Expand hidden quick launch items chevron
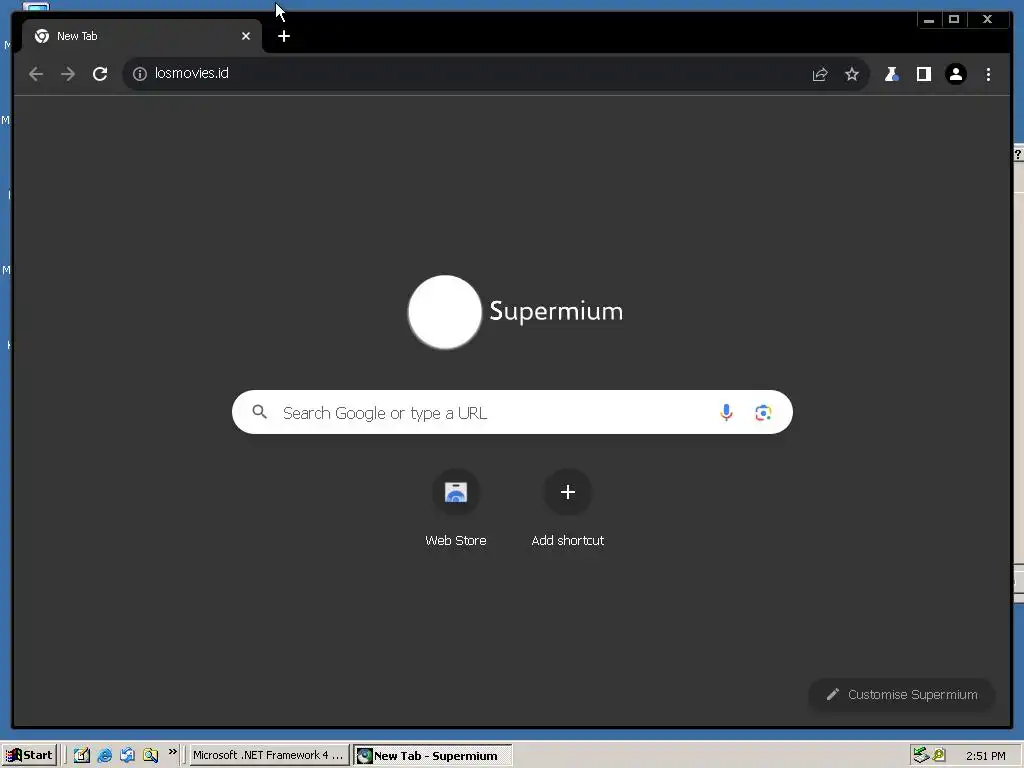 point(172,752)
